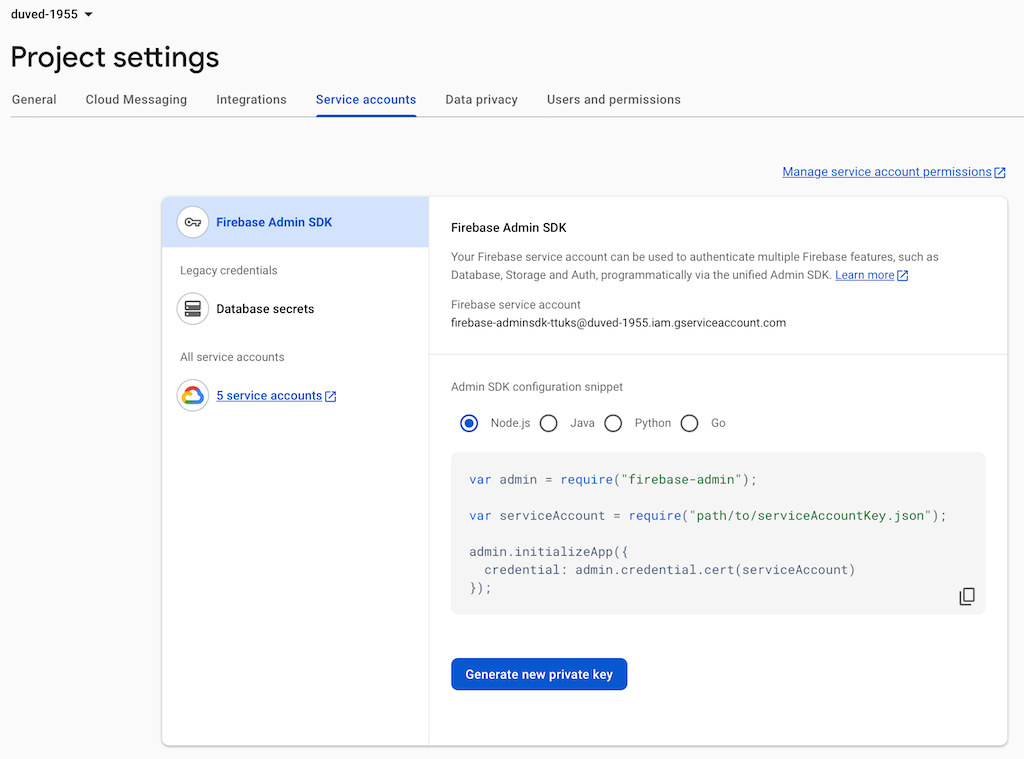Open the duved-1955 project dropdown
The image size is (1024, 759).
[x=52, y=14]
